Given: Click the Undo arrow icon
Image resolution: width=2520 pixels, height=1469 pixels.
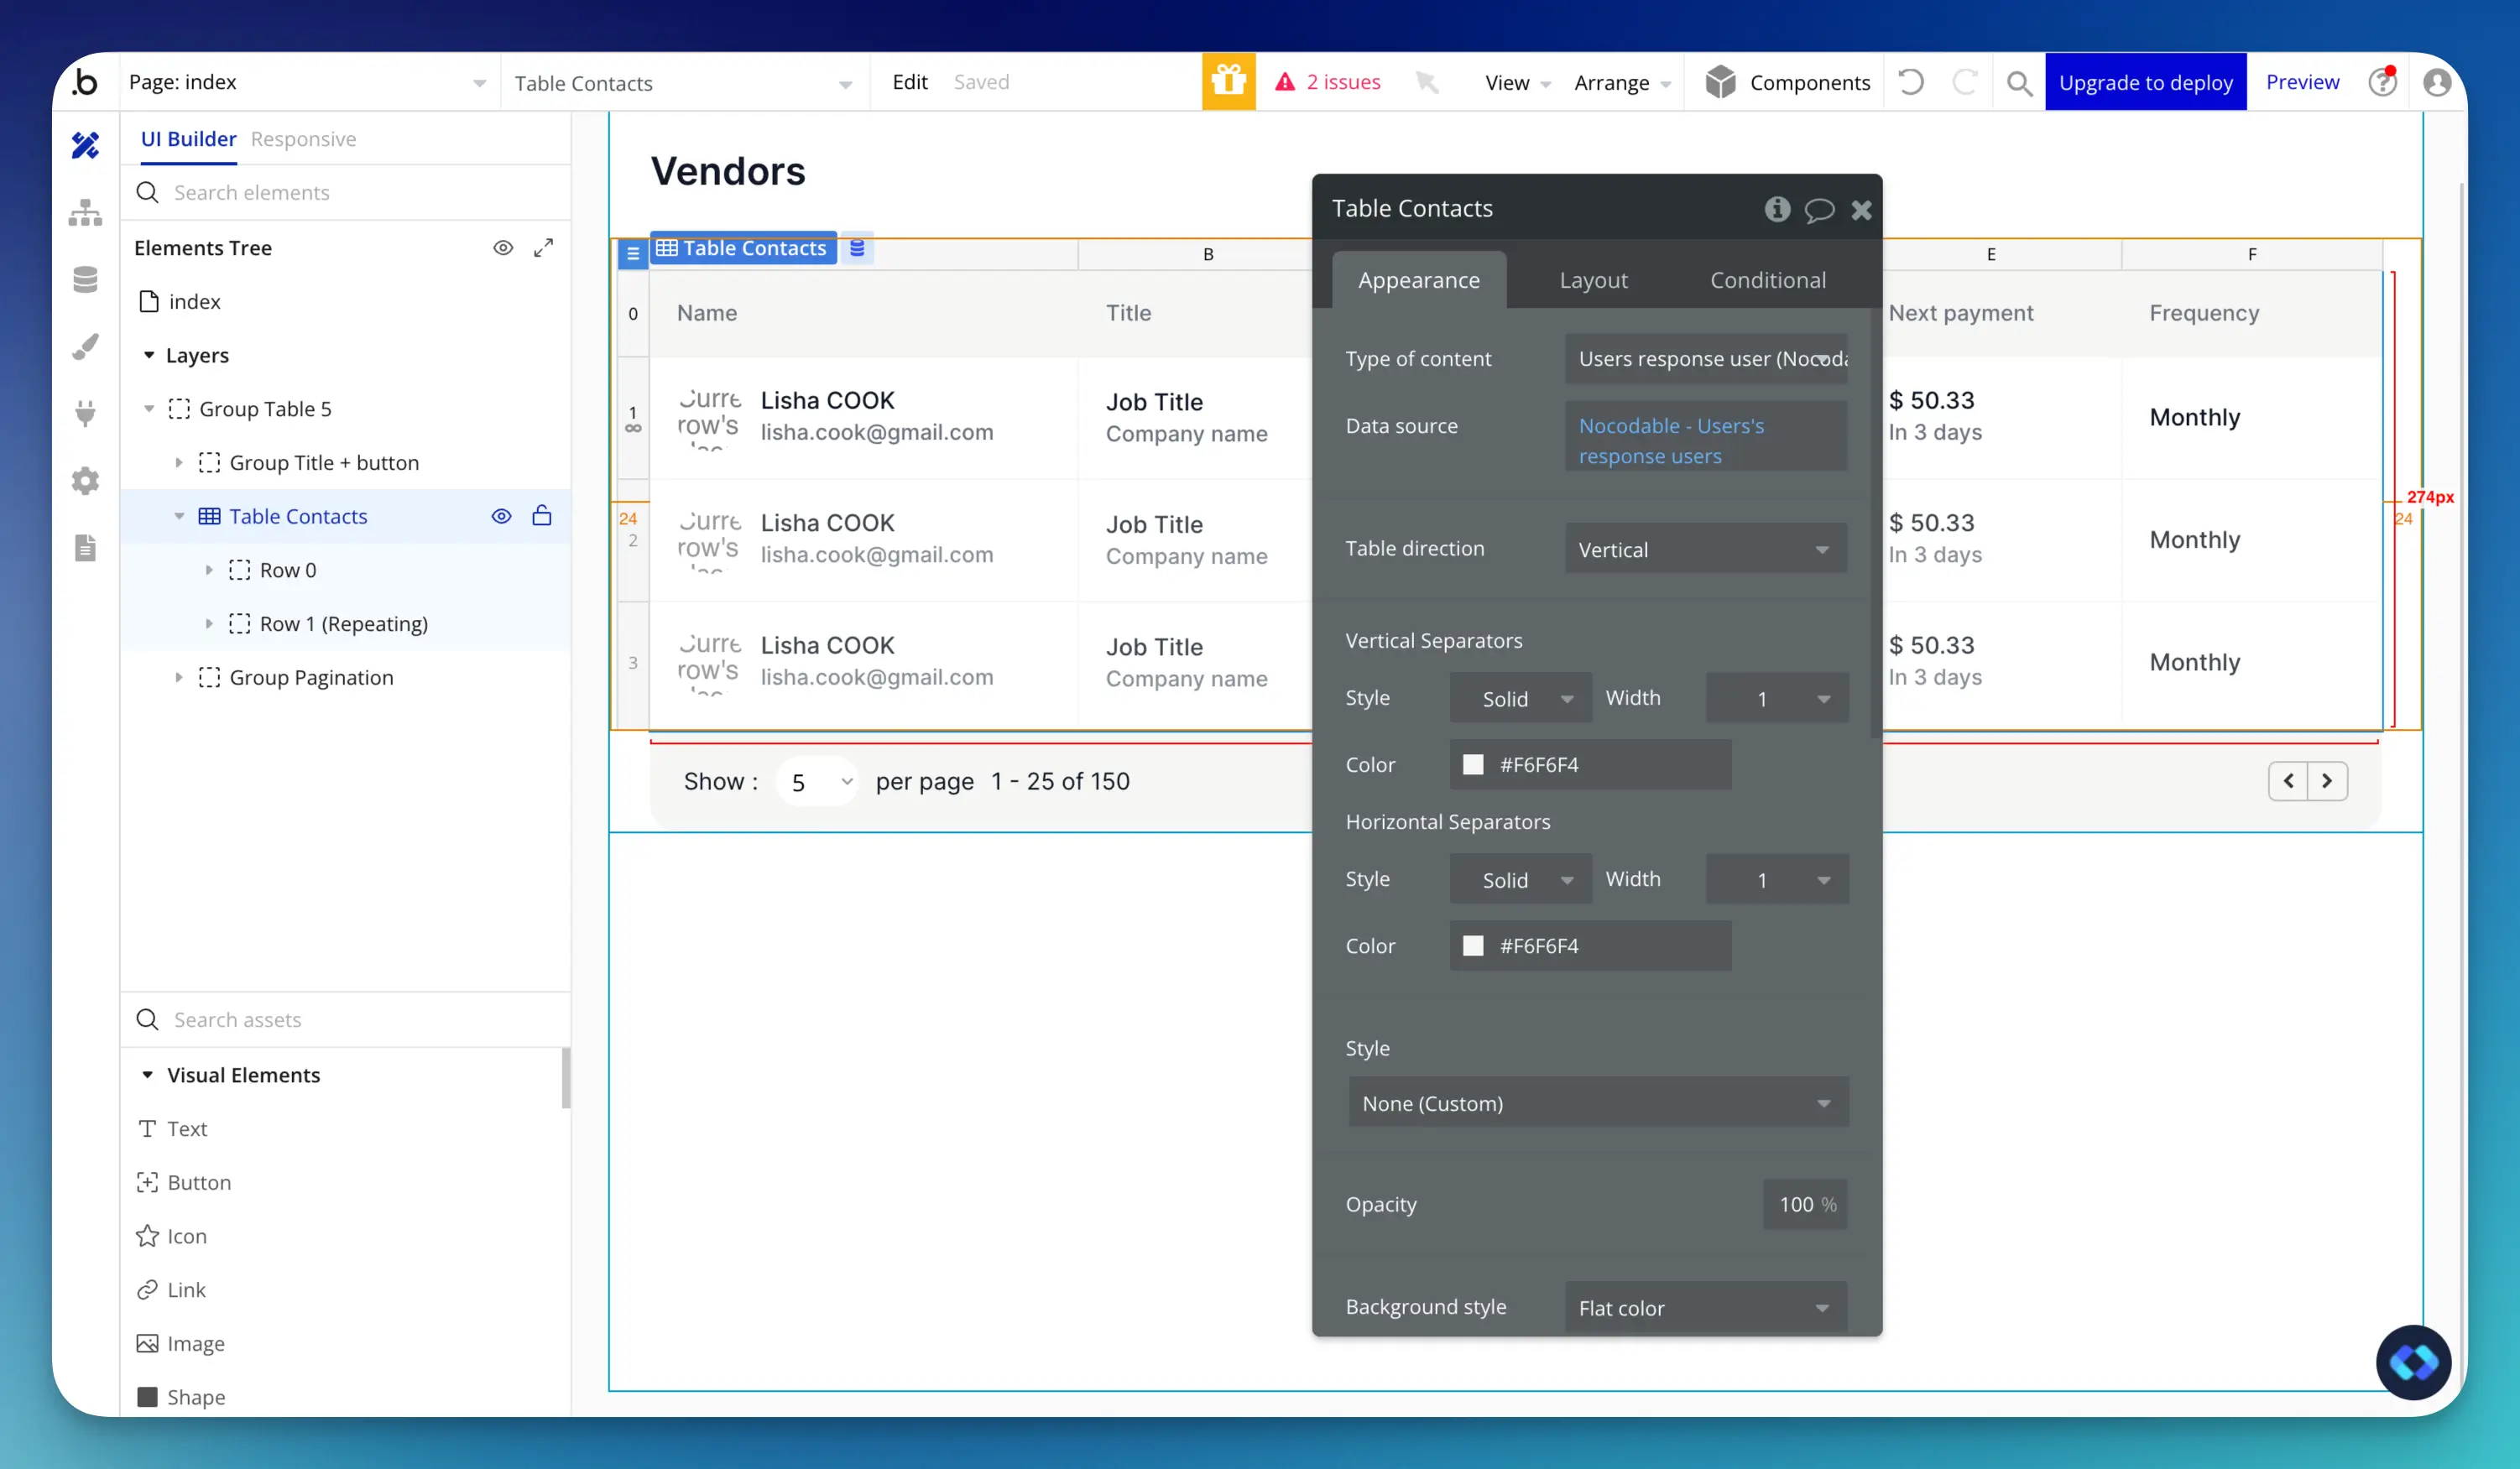Looking at the screenshot, I should point(1911,82).
